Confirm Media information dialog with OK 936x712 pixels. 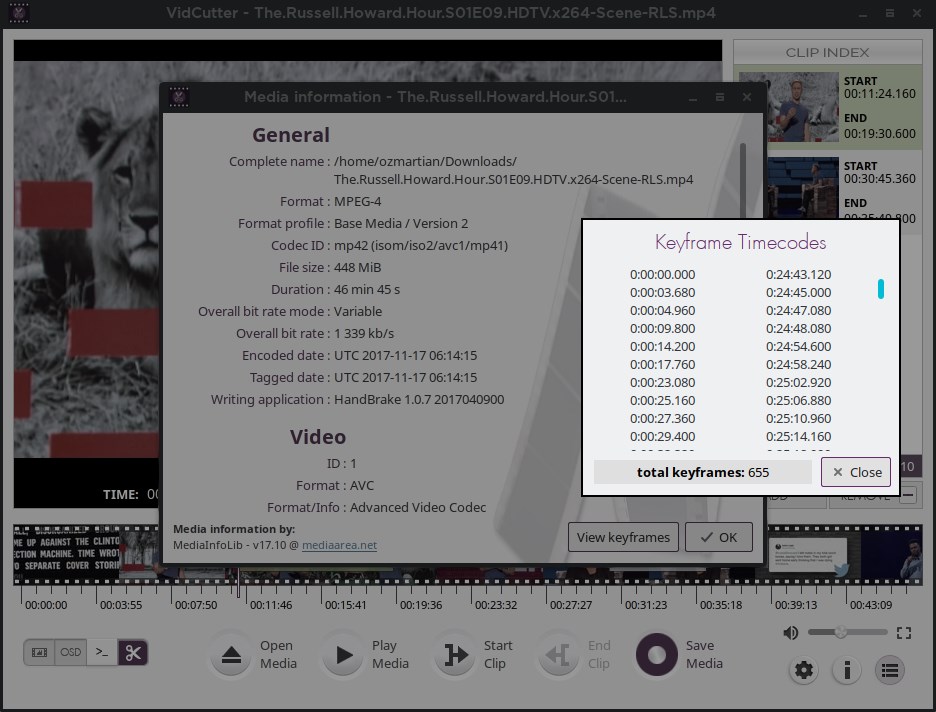[718, 537]
